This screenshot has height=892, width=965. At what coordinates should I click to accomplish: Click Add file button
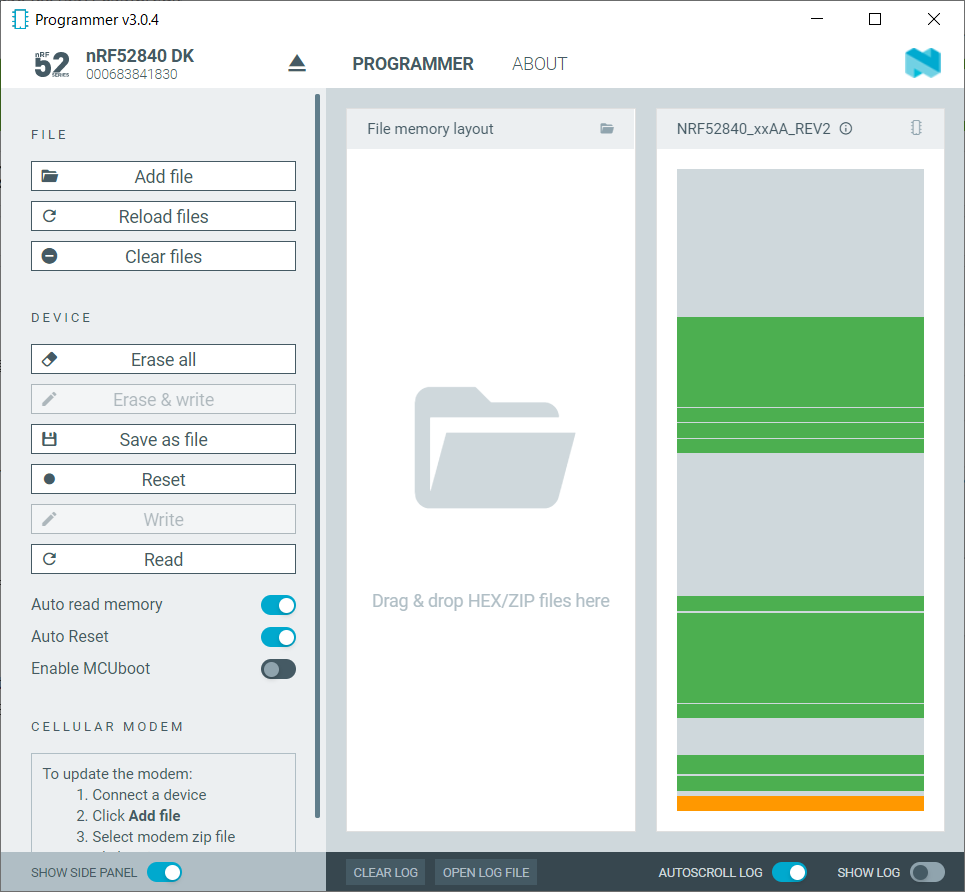pos(163,176)
